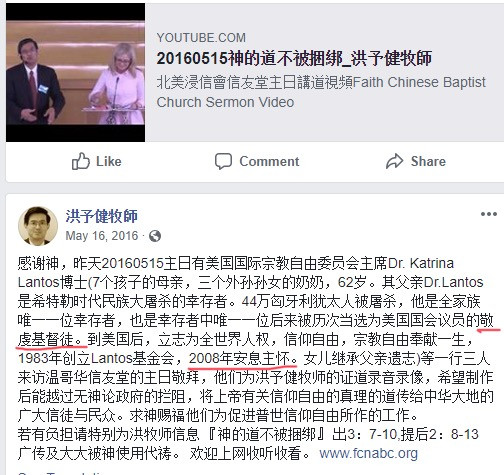This screenshot has width=504, height=475.
Task: Click the Faith Chinese Baptist Church description
Action: pyautogui.click(x=321, y=92)
